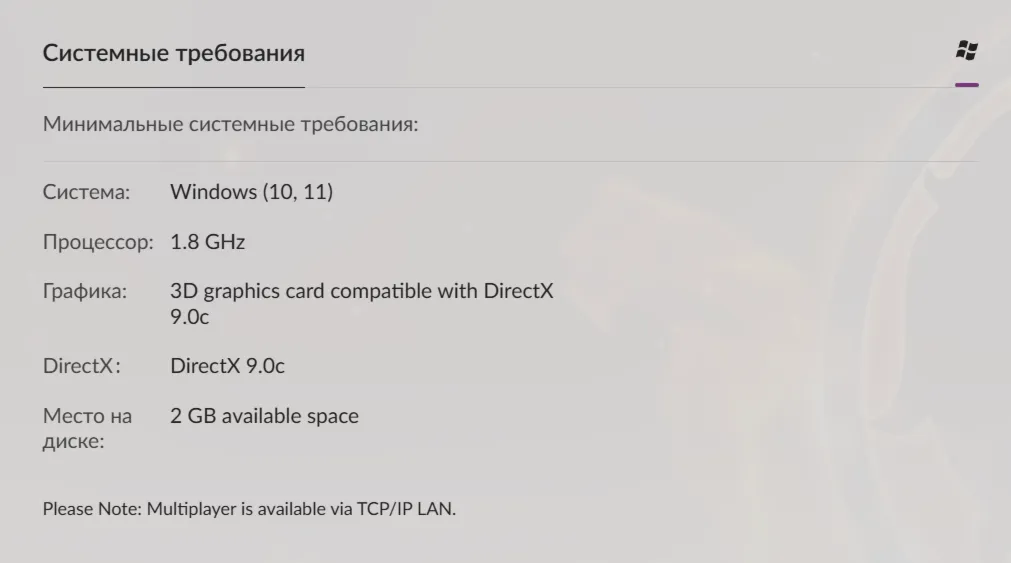
Task: Click the DirectX 9.0c value
Action: pyautogui.click(x=227, y=366)
